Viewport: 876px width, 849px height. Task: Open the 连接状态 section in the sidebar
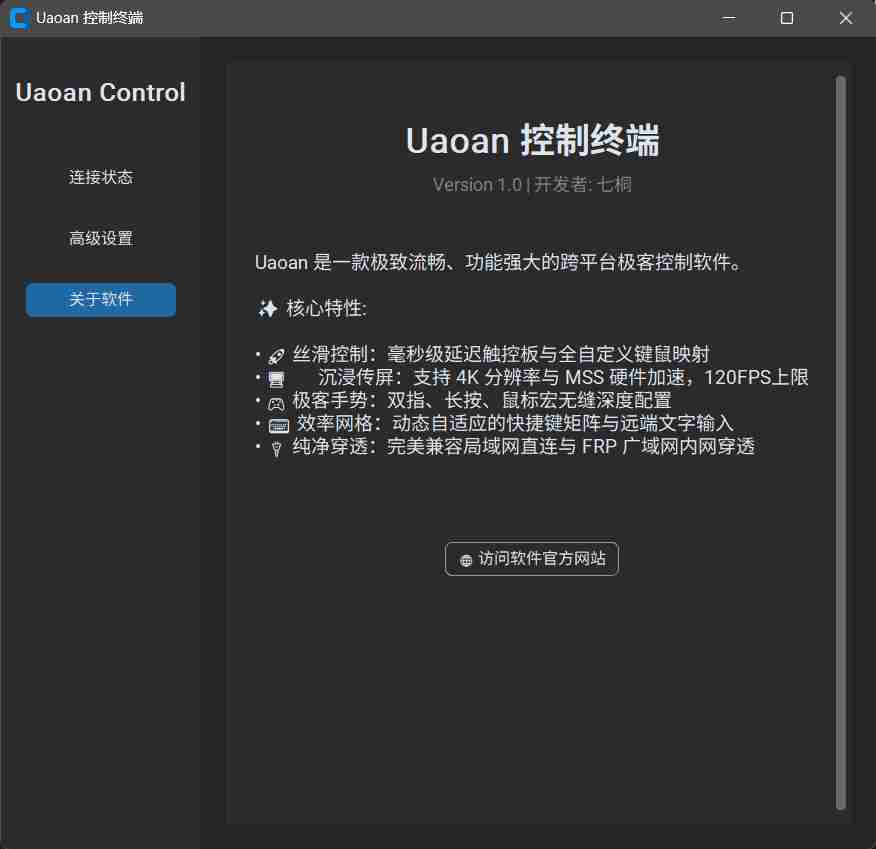click(100, 176)
